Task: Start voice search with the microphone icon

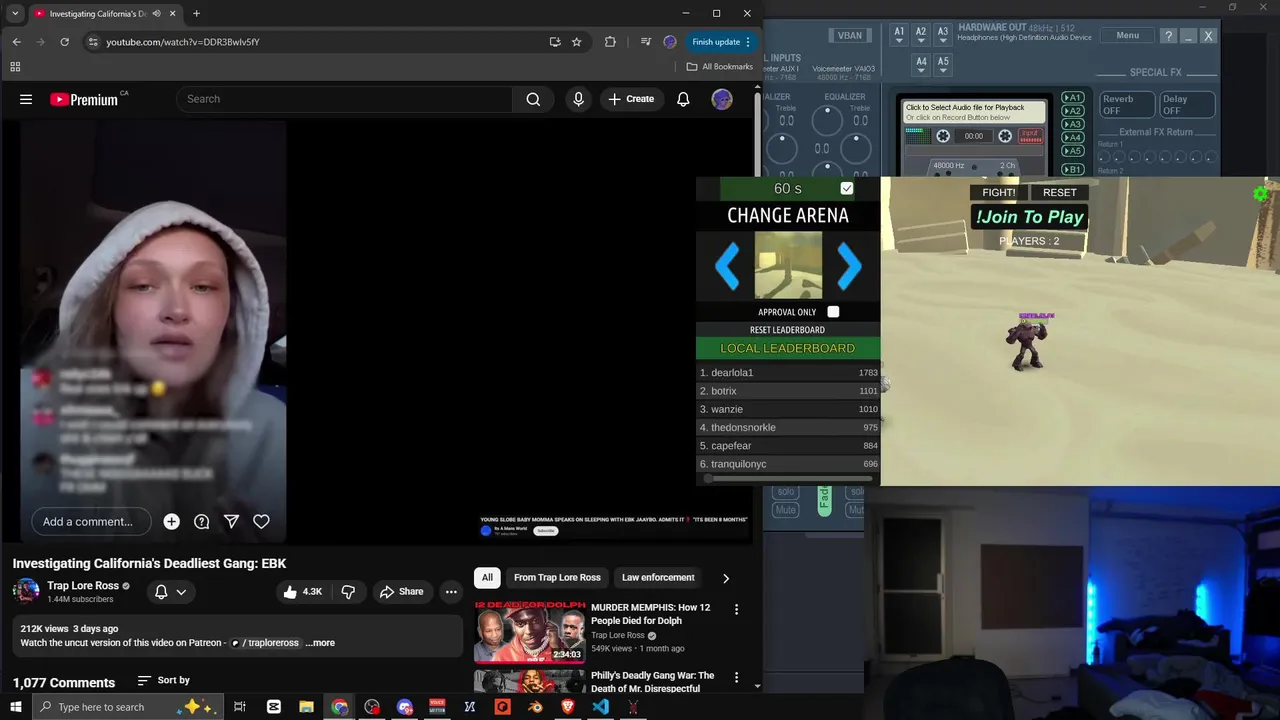Action: click(x=578, y=99)
